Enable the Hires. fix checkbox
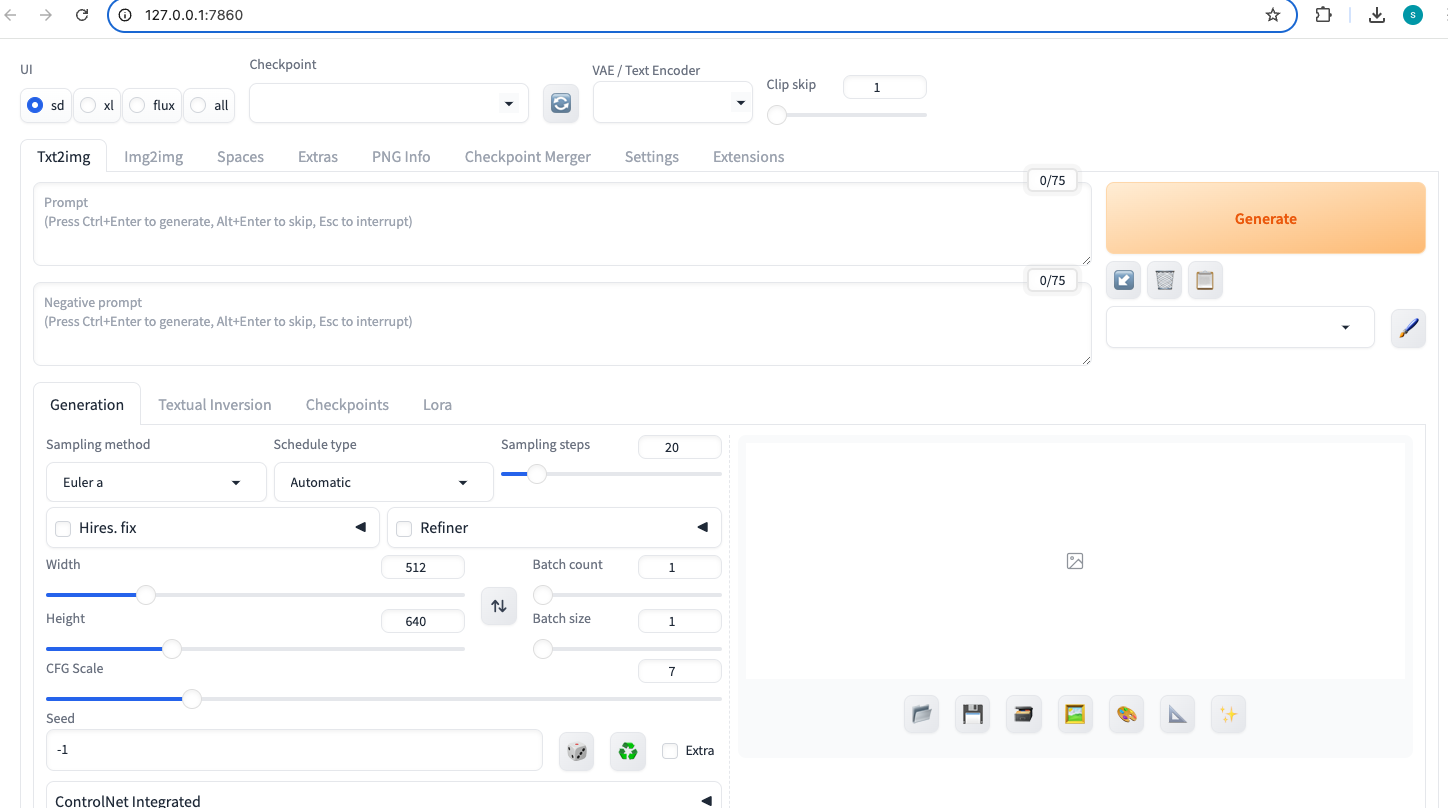Viewport: 1448px width, 808px height. pyautogui.click(x=63, y=529)
